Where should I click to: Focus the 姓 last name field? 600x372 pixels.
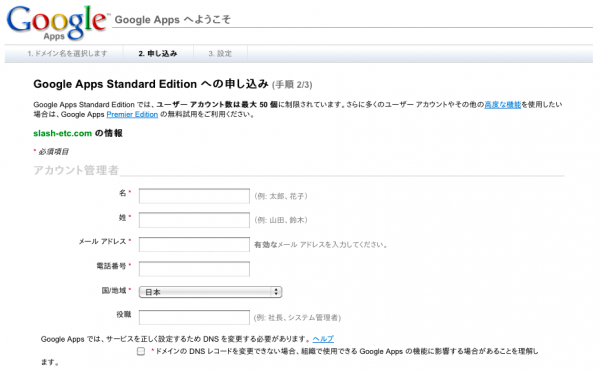click(194, 220)
